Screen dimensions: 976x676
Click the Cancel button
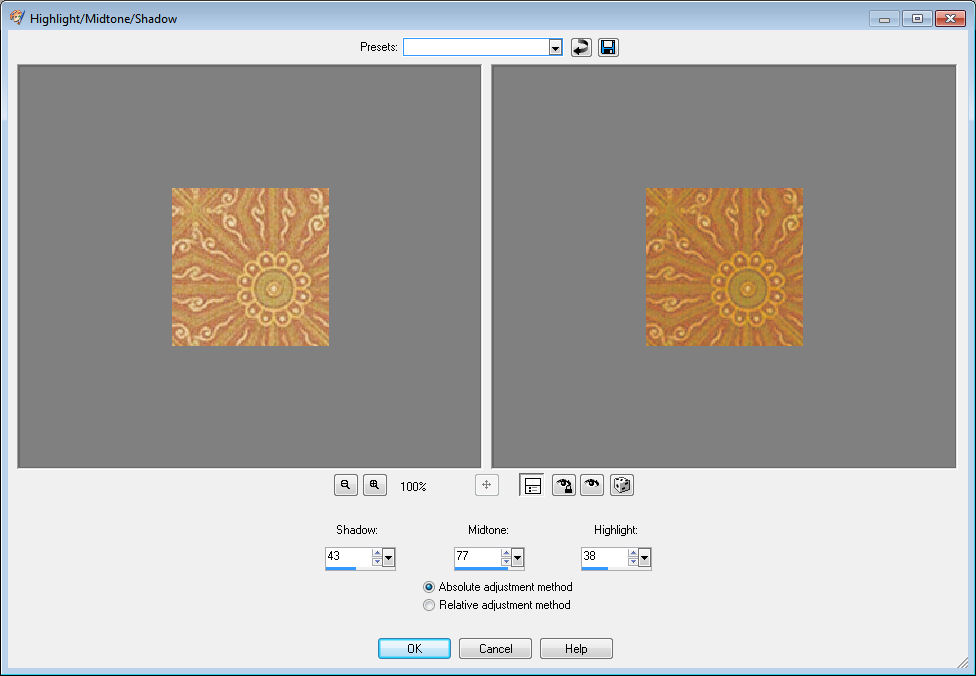495,649
